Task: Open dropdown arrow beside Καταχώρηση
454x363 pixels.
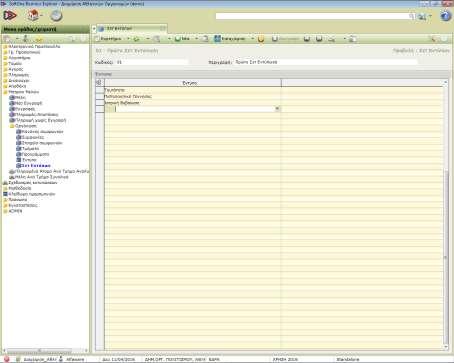Action: pyautogui.click(x=252, y=39)
